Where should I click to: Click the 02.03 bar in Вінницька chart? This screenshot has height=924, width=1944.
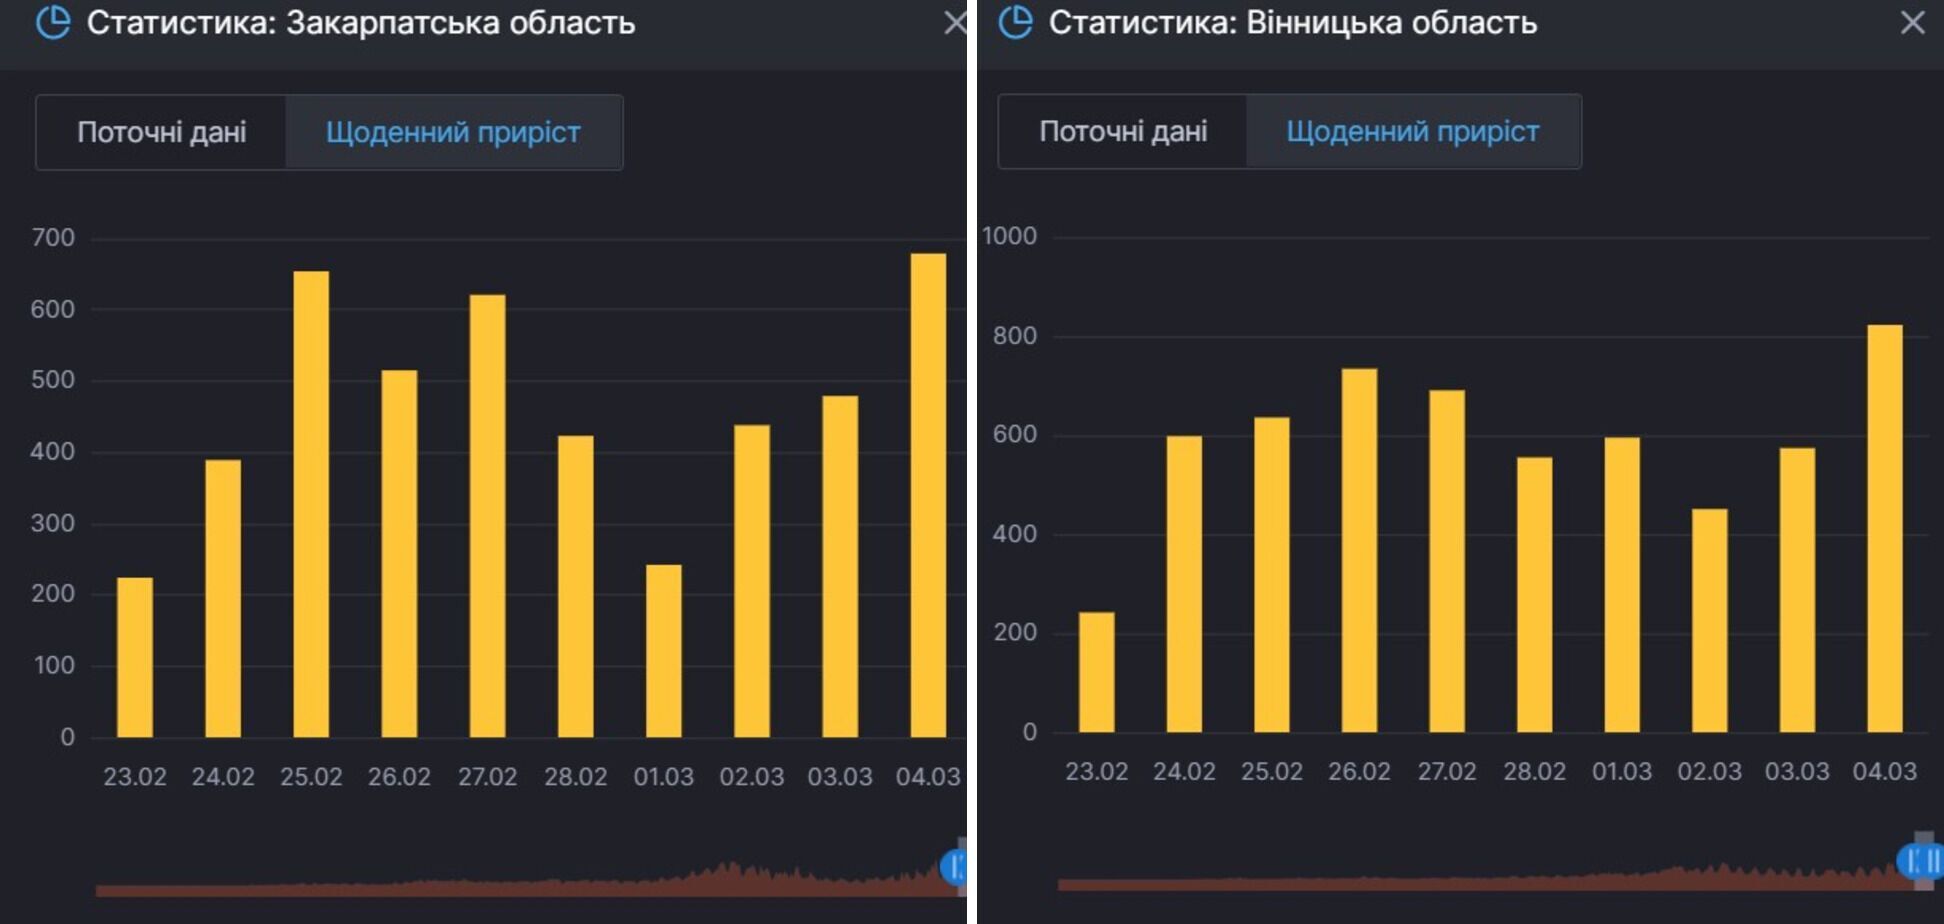(x=1709, y=620)
